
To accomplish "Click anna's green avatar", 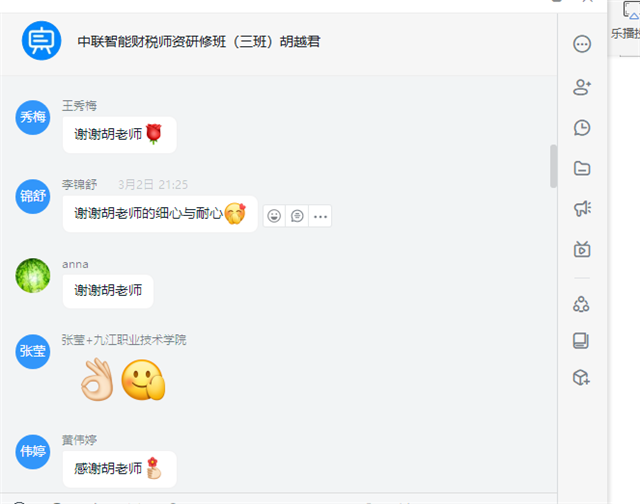I will (33, 275).
